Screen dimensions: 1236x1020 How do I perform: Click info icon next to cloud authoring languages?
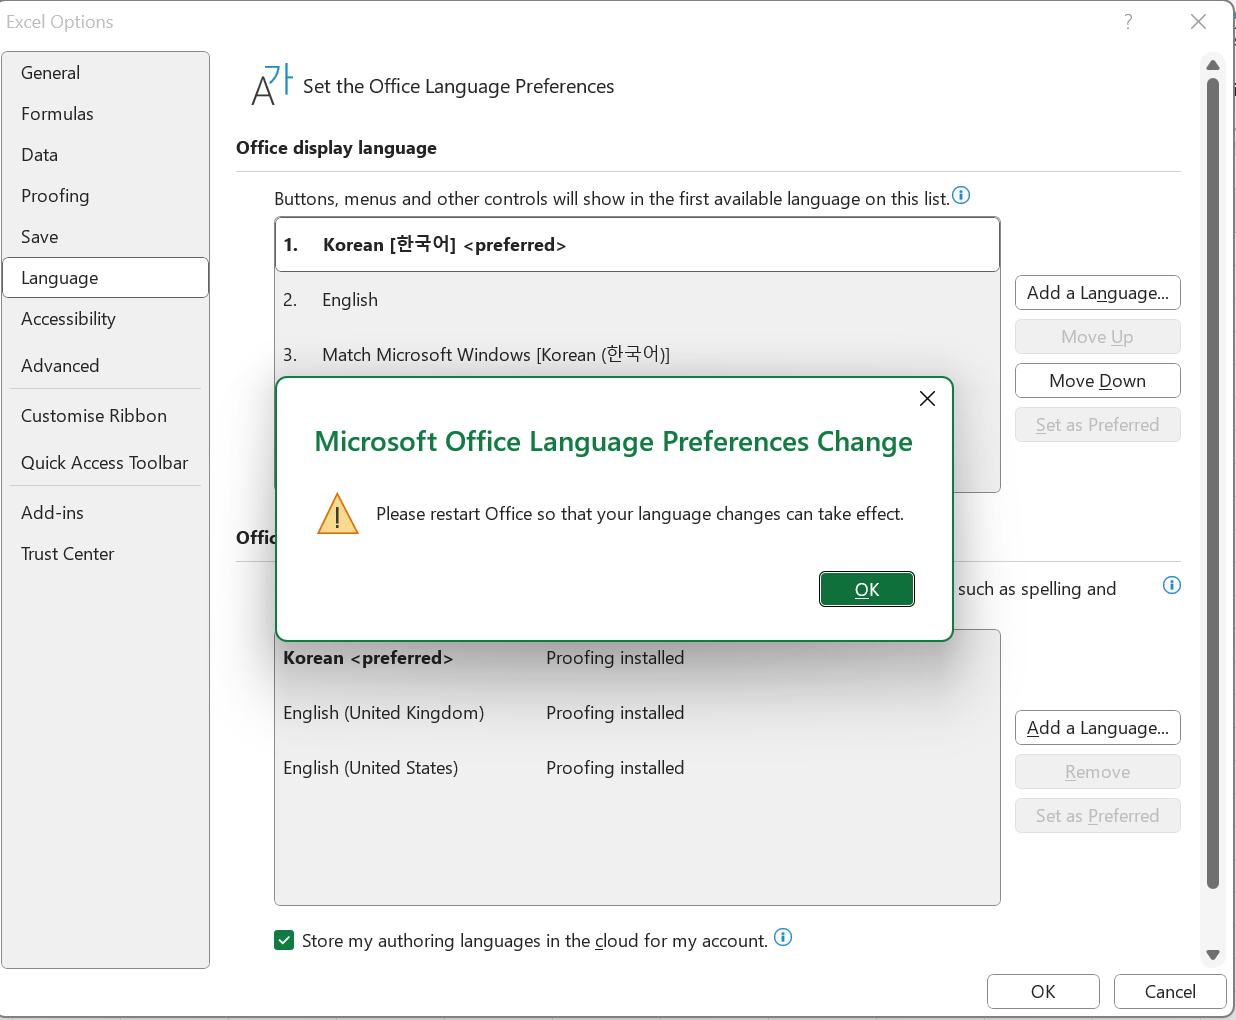(x=783, y=937)
